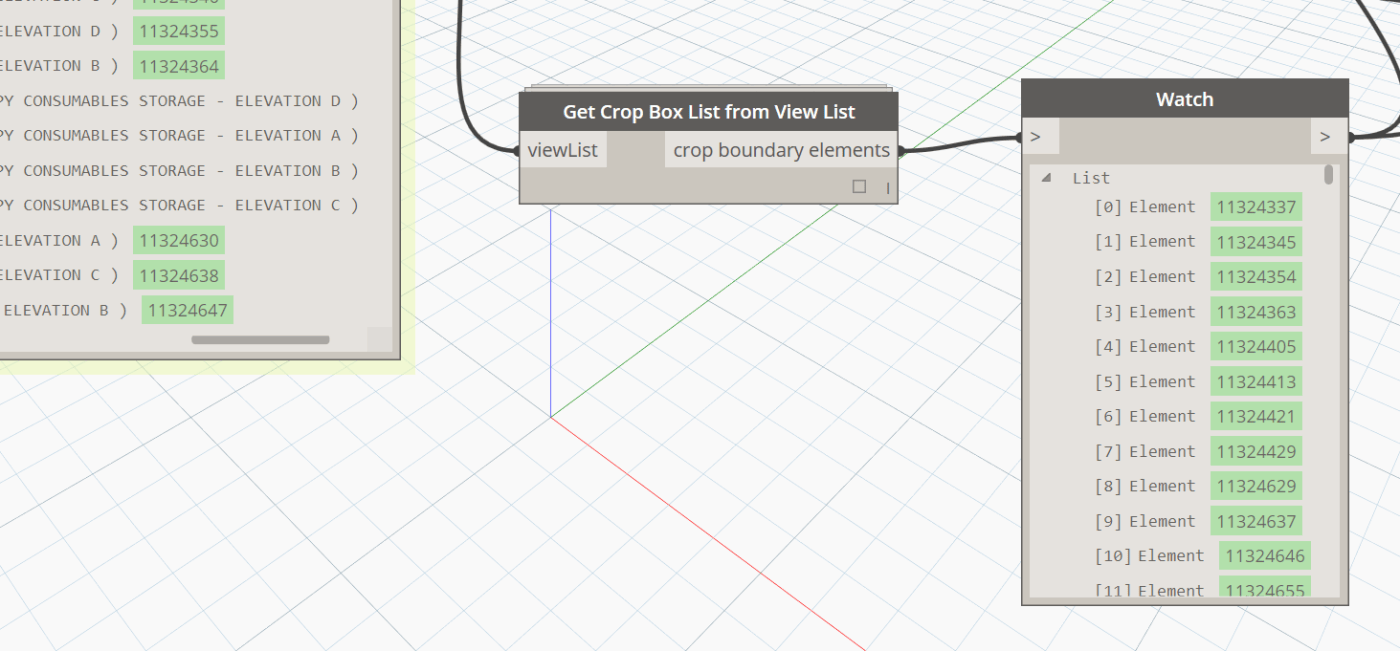Screen dimensions: 1400x651
Task: Click element ID 11324345 in Watch list
Action: point(1256,242)
